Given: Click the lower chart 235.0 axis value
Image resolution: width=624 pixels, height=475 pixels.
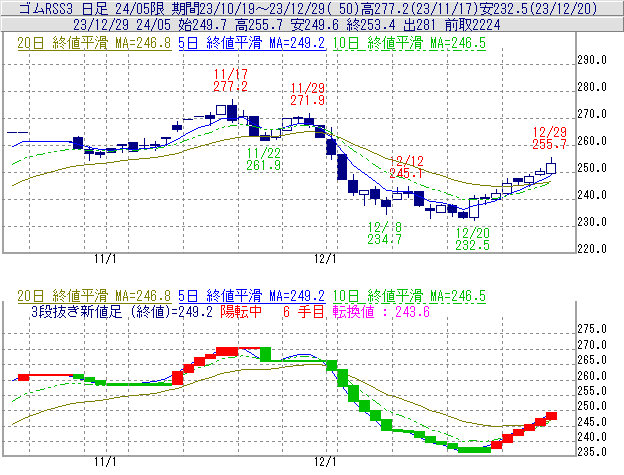Looking at the screenshot, I should click(592, 452).
